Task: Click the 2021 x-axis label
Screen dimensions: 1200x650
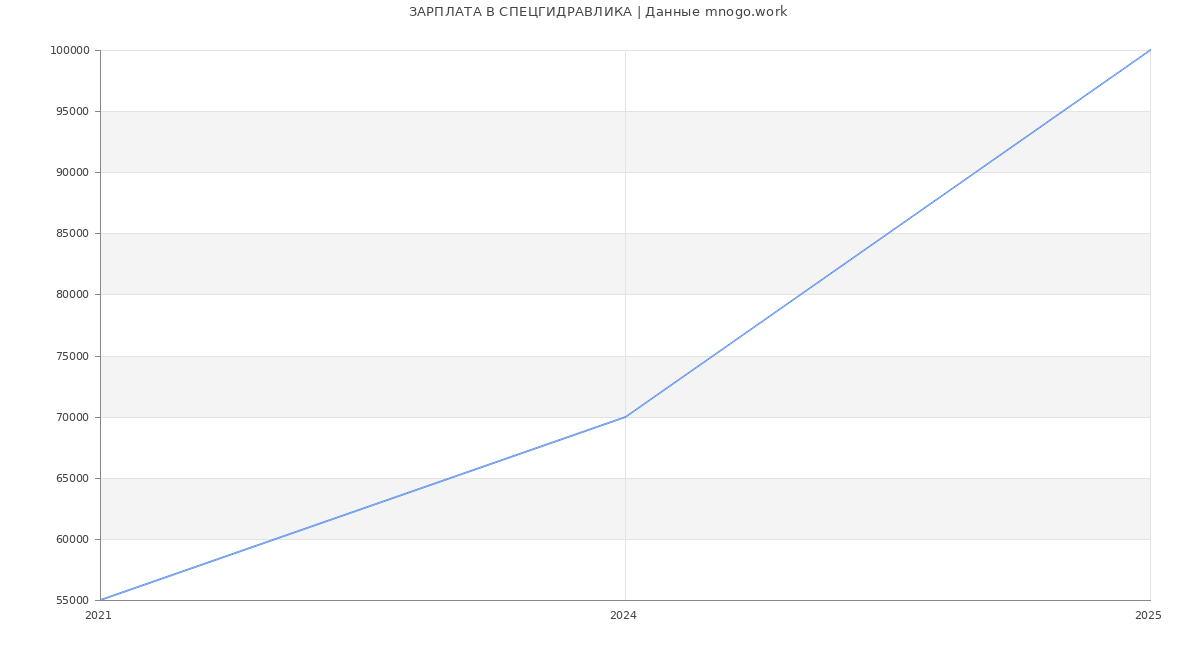Action: (98, 616)
